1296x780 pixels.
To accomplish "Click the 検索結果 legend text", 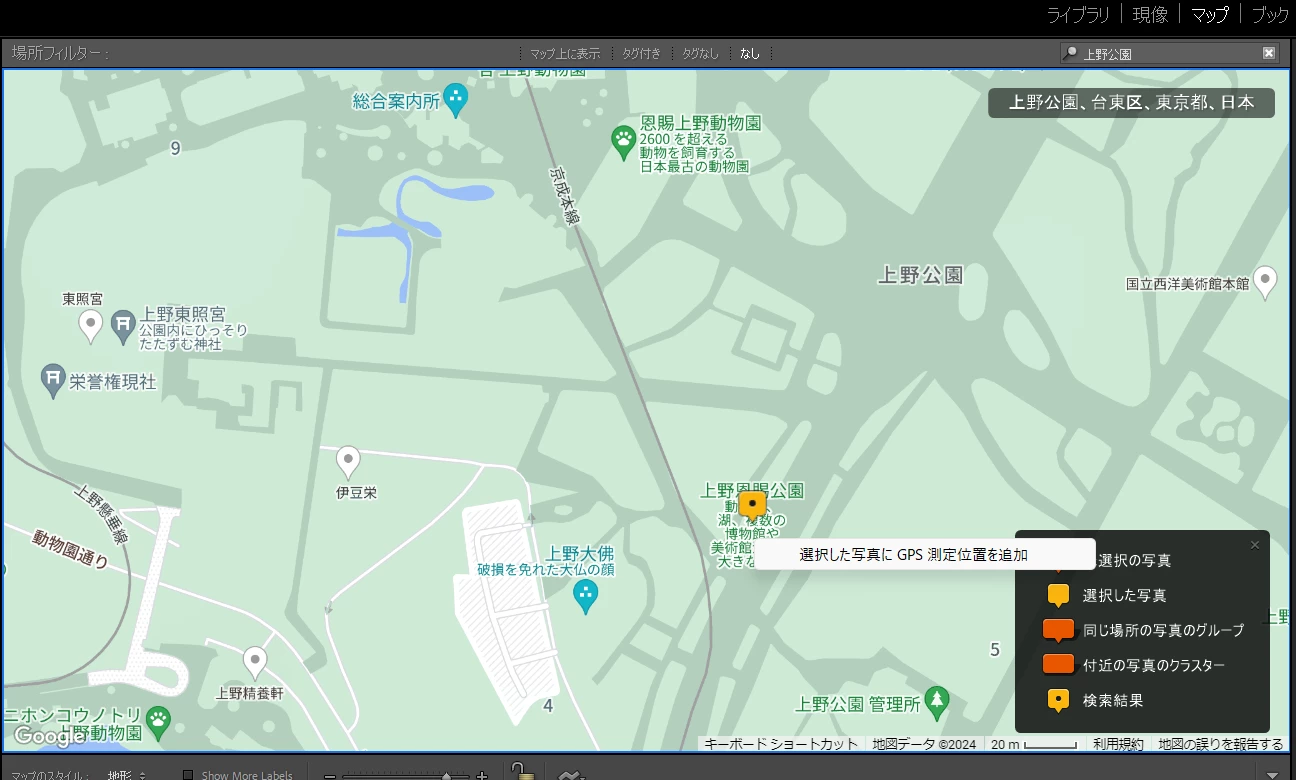I will click(1113, 701).
